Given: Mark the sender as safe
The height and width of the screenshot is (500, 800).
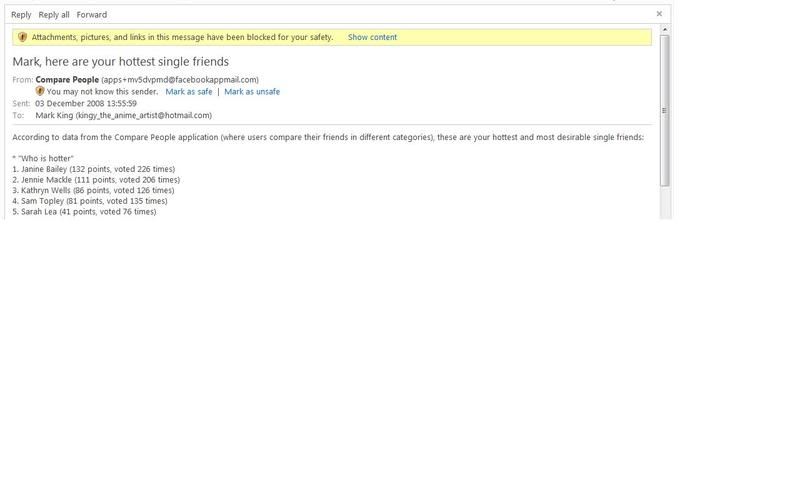Looking at the screenshot, I should (x=189, y=92).
